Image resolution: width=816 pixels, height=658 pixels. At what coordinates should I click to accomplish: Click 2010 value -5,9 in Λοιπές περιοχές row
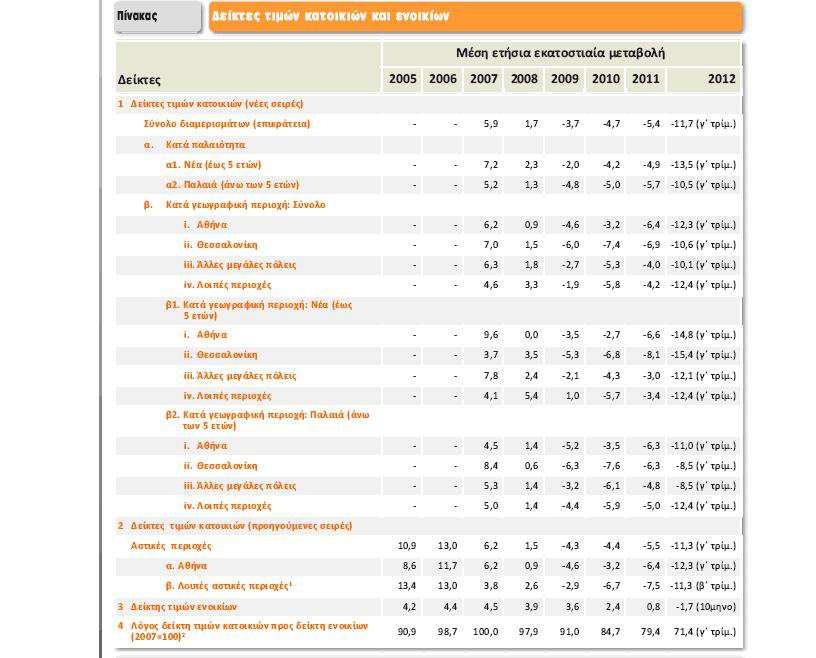tap(611, 505)
